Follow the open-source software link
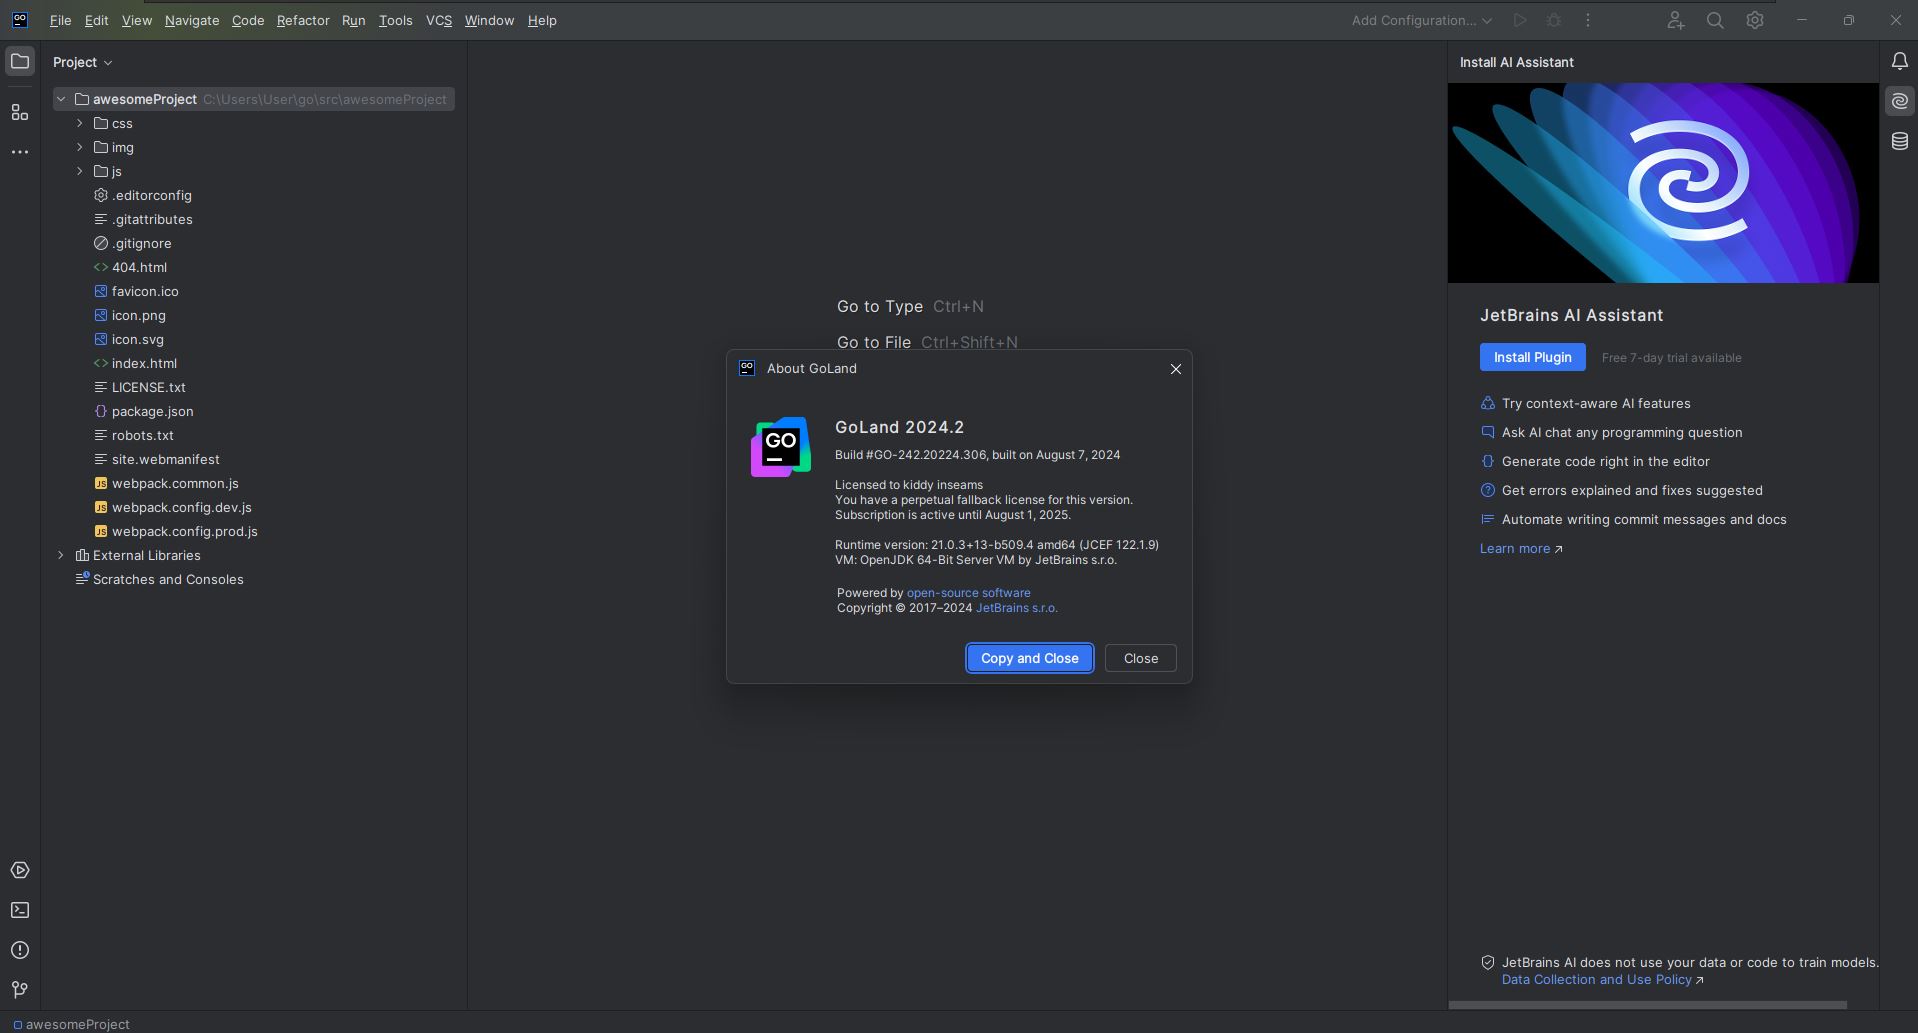The height and width of the screenshot is (1033, 1918). click(x=968, y=593)
